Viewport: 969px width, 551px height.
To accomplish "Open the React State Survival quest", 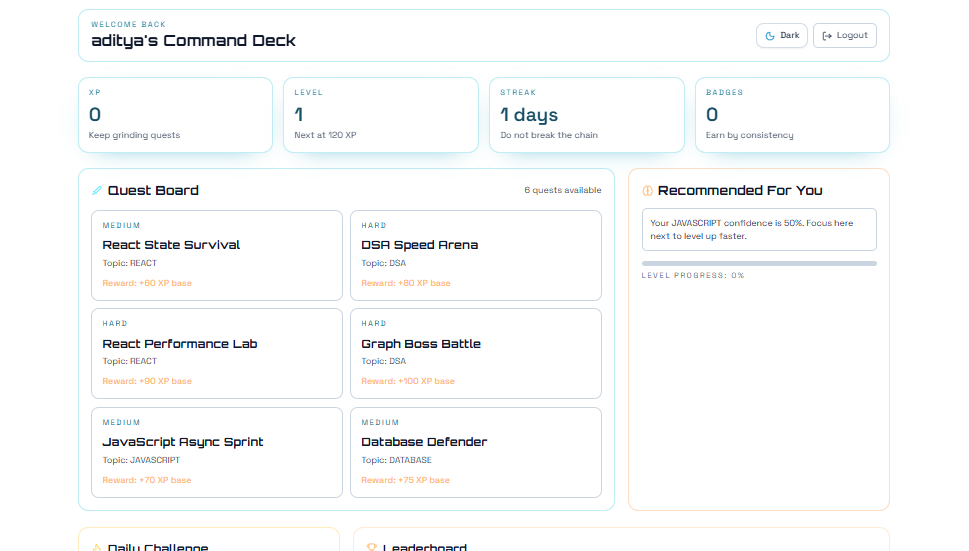I will pyautogui.click(x=217, y=255).
